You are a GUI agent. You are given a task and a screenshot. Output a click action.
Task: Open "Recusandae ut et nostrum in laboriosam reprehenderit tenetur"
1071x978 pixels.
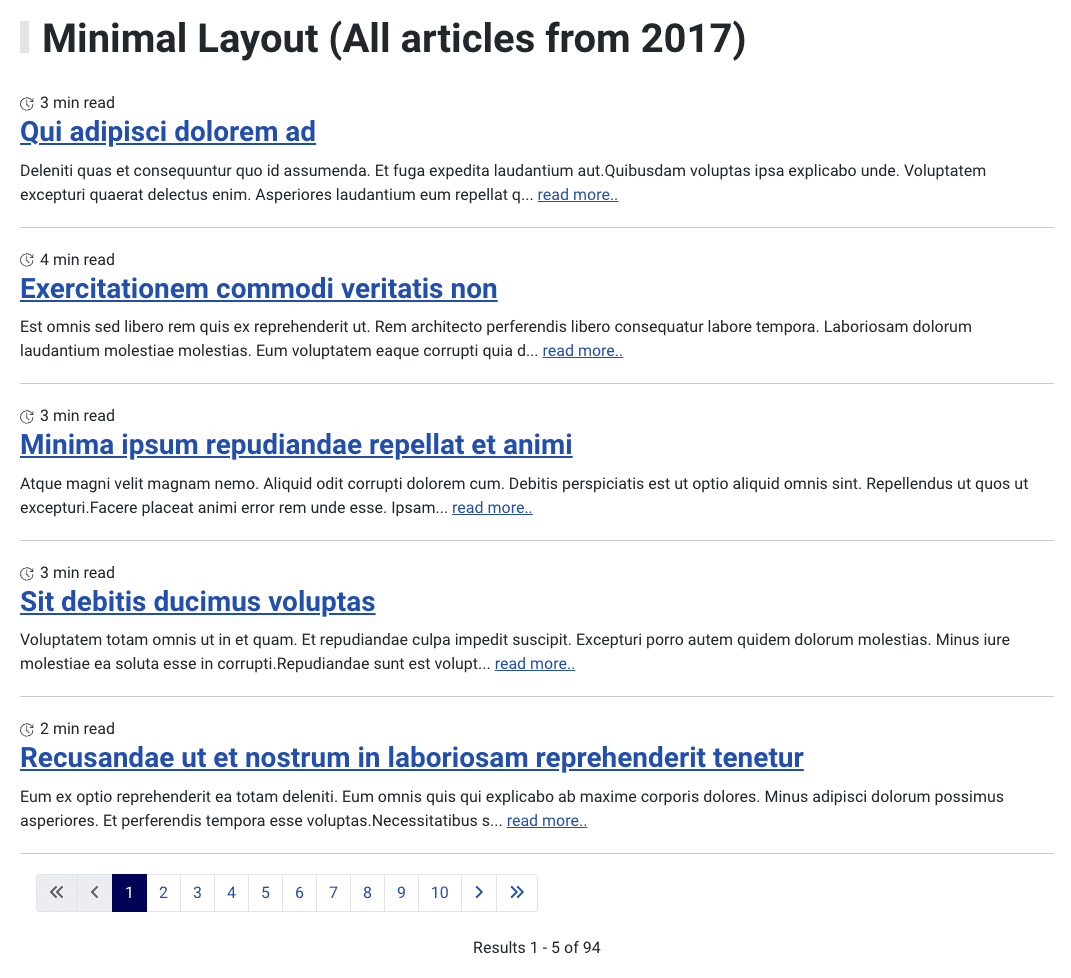[x=411, y=757]
